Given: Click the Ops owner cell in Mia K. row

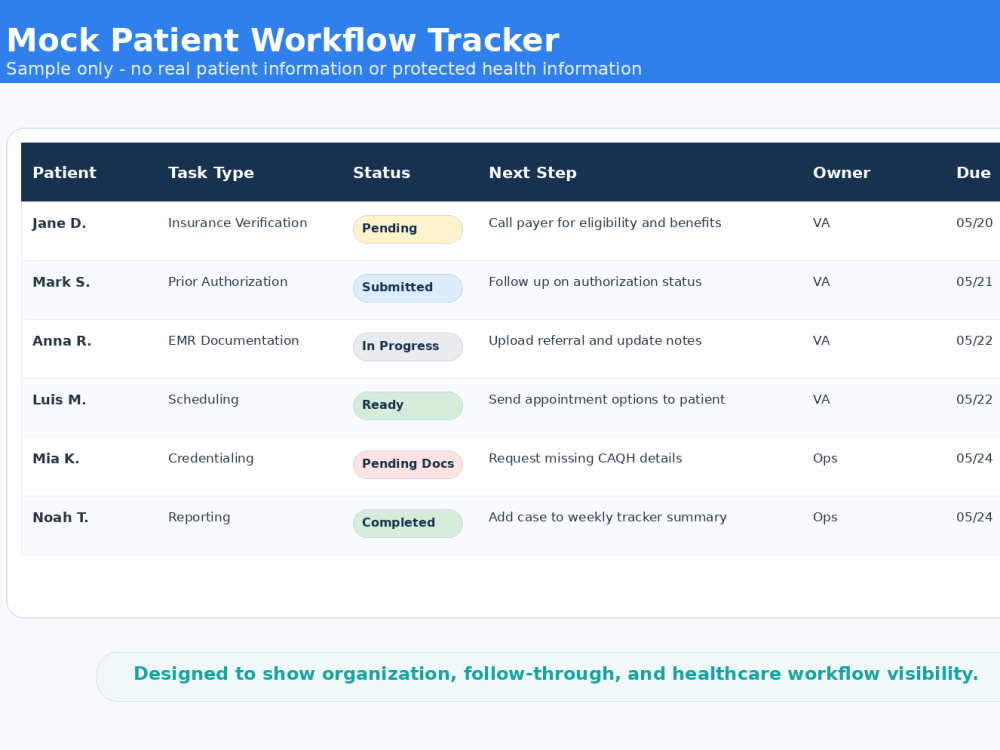Looking at the screenshot, I should click(x=825, y=459).
